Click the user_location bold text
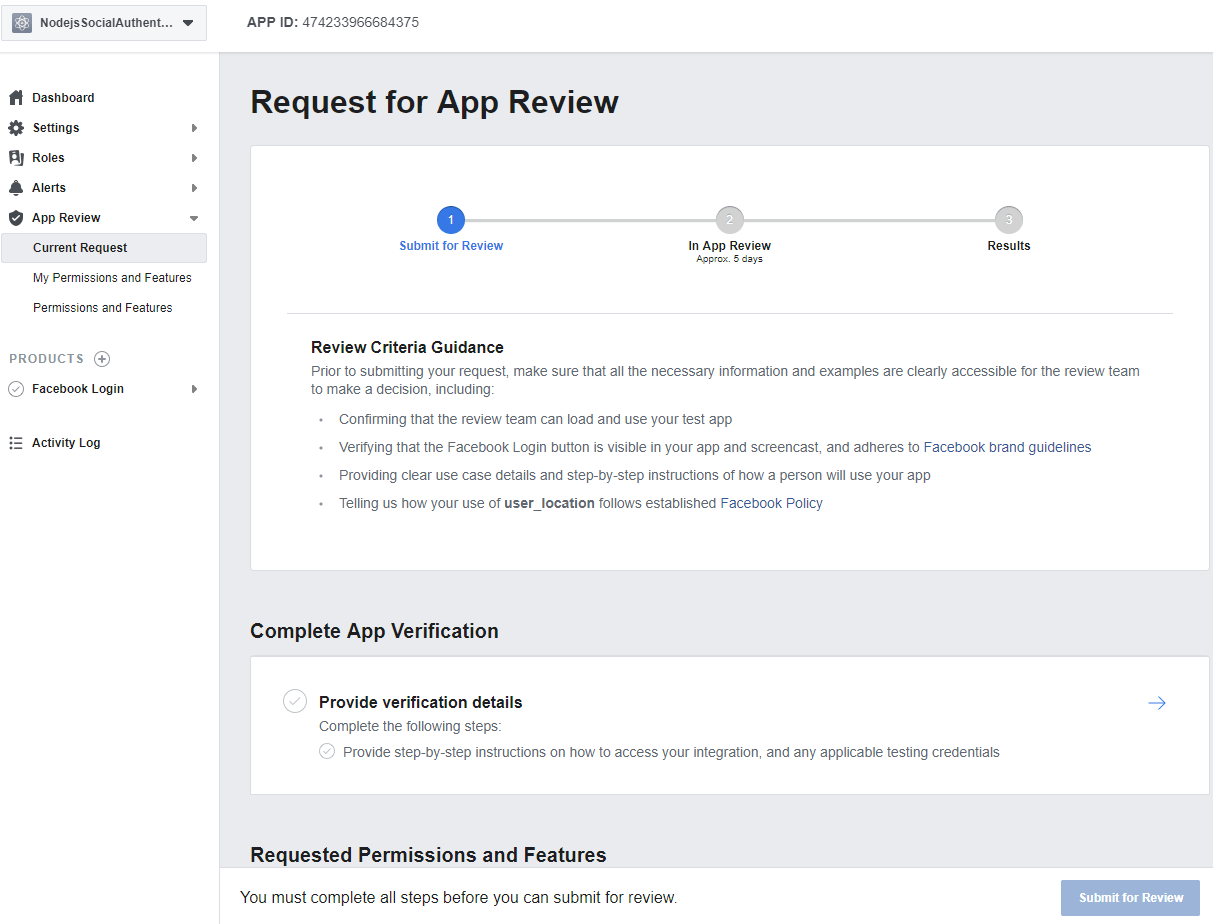 [549, 503]
